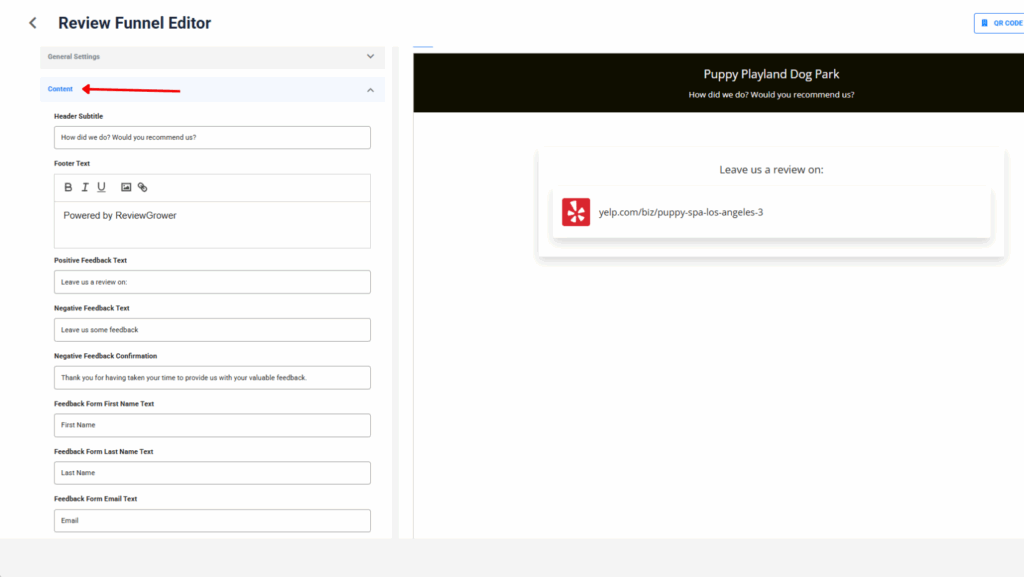Viewport: 1024px width, 577px height.
Task: Apply underline in Footer Text toolbar
Action: [x=101, y=187]
